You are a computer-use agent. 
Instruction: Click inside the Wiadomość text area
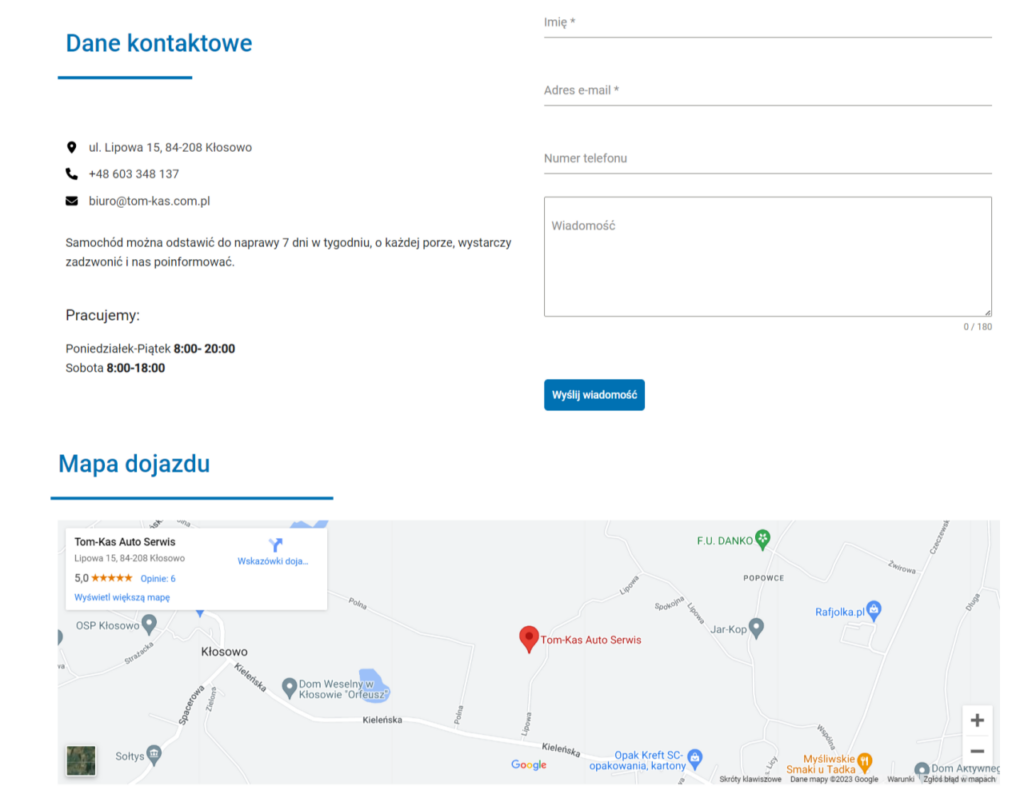767,256
